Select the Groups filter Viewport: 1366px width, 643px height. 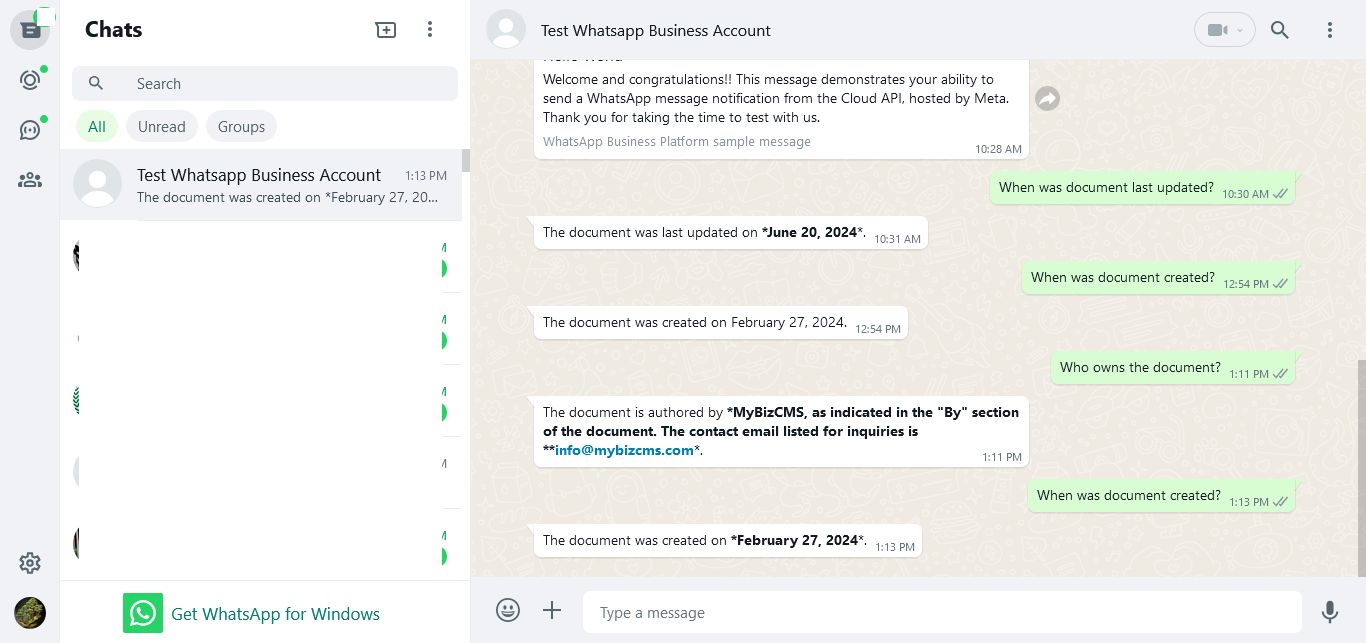click(241, 127)
